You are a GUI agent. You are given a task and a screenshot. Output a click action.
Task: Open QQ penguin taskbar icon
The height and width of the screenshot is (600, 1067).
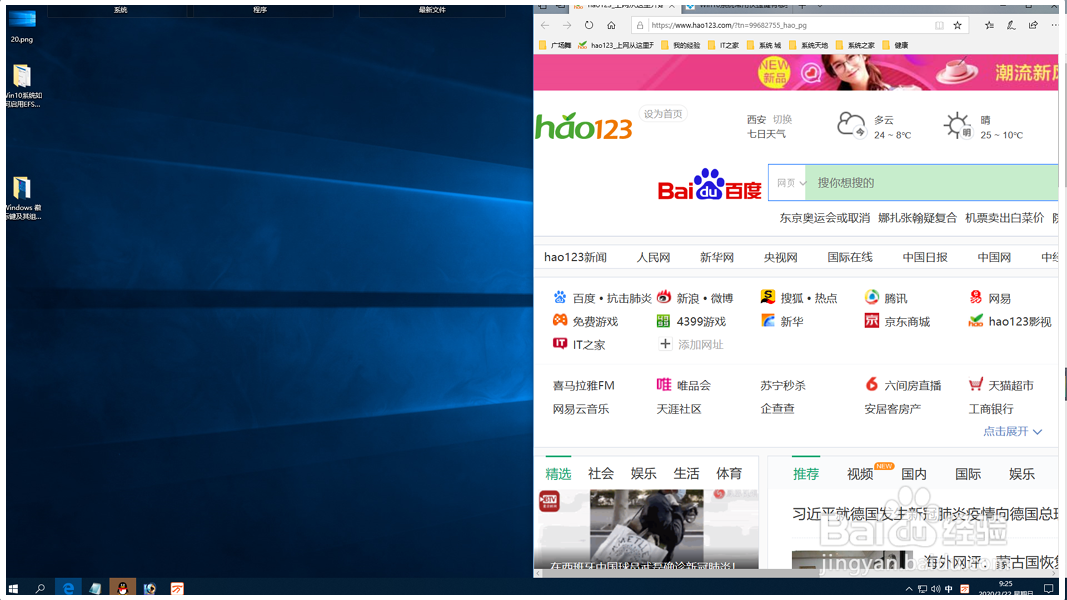[122, 588]
